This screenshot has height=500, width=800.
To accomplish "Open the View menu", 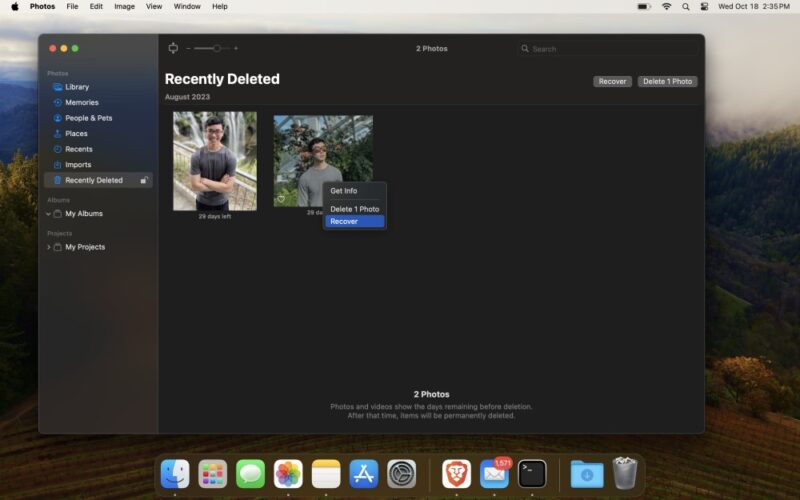I will click(x=154, y=7).
